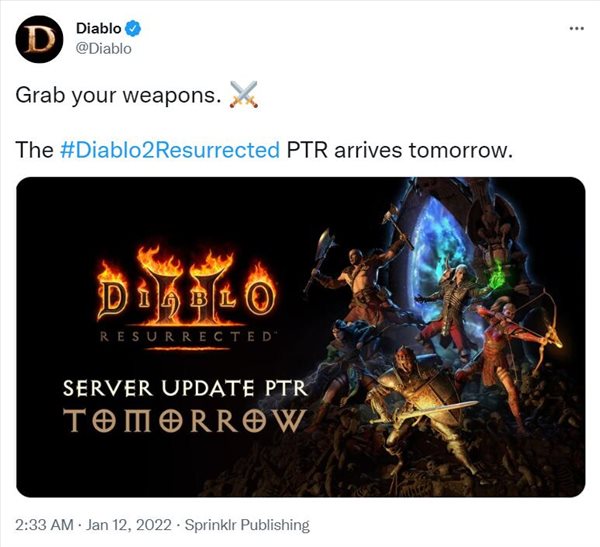Click the Sprinklr Publishing source label
Viewport: 600px width, 547px height.
tap(247, 525)
